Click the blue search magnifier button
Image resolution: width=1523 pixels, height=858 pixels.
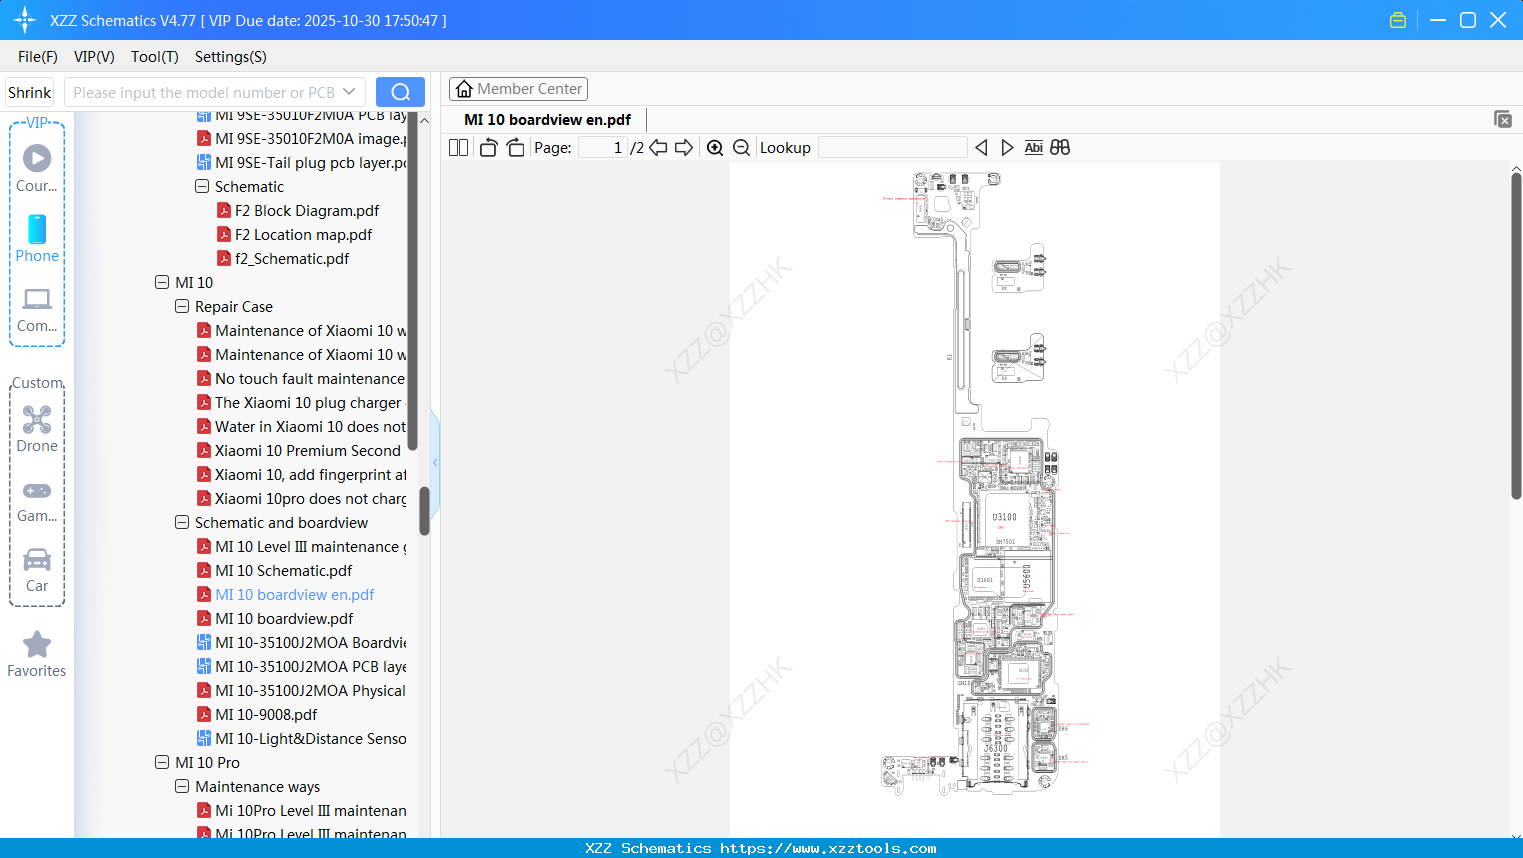pyautogui.click(x=400, y=91)
